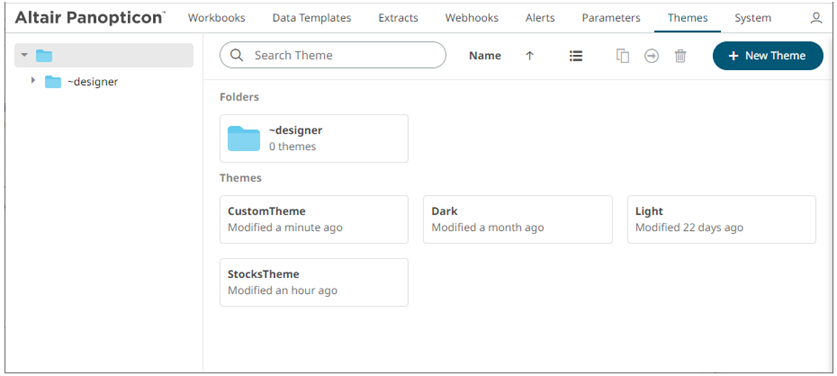Click the copy theme icon
Screen dimensions: 837x376
[x=622, y=56]
